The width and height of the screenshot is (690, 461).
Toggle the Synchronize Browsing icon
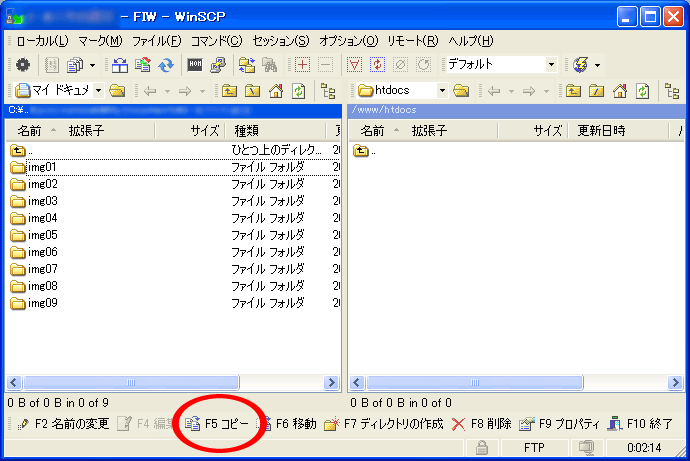coord(247,65)
